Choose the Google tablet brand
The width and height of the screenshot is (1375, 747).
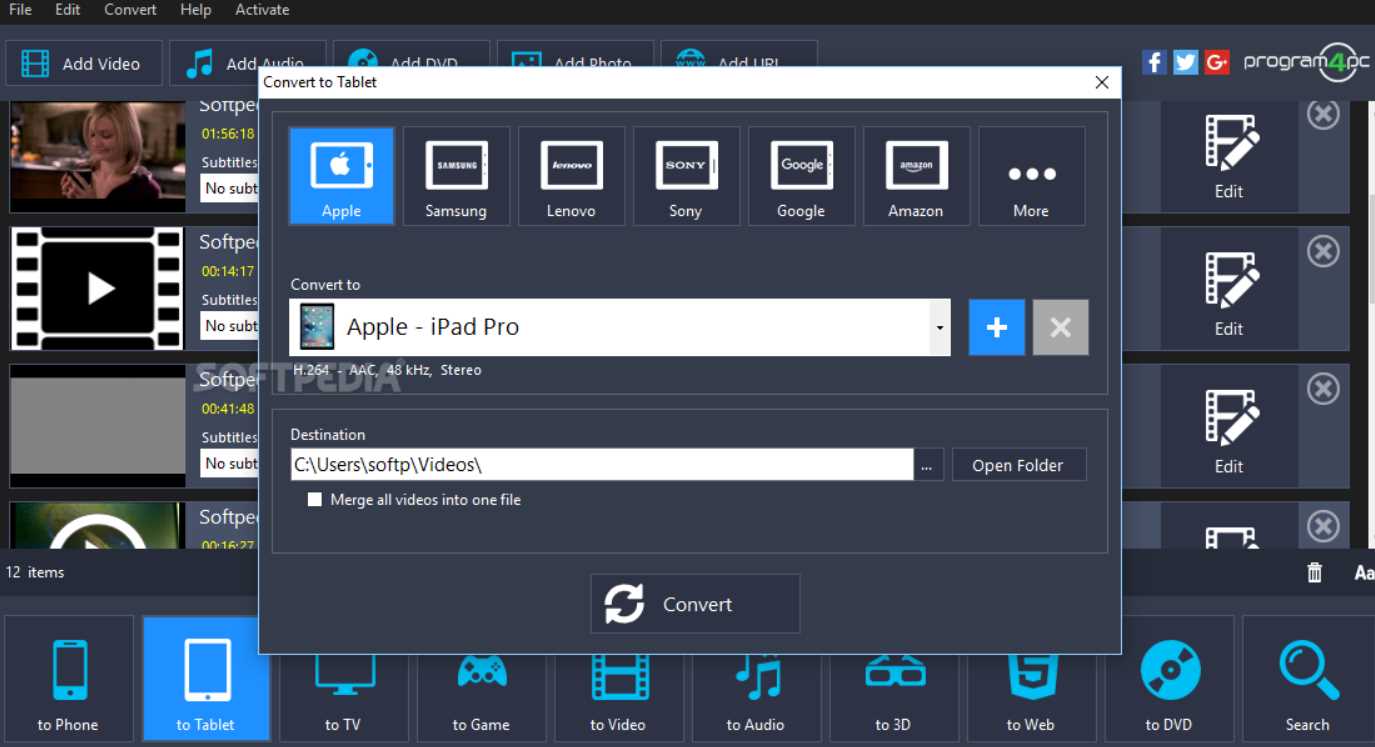[x=801, y=176]
